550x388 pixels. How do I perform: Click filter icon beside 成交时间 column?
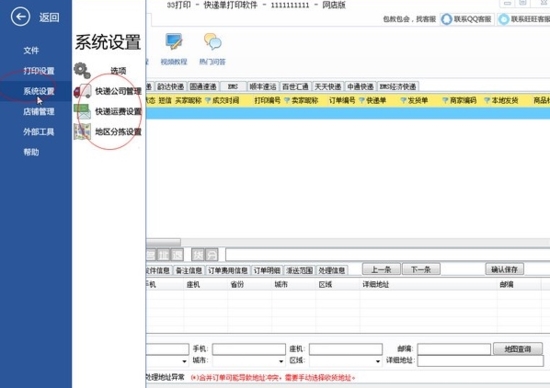click(x=208, y=101)
